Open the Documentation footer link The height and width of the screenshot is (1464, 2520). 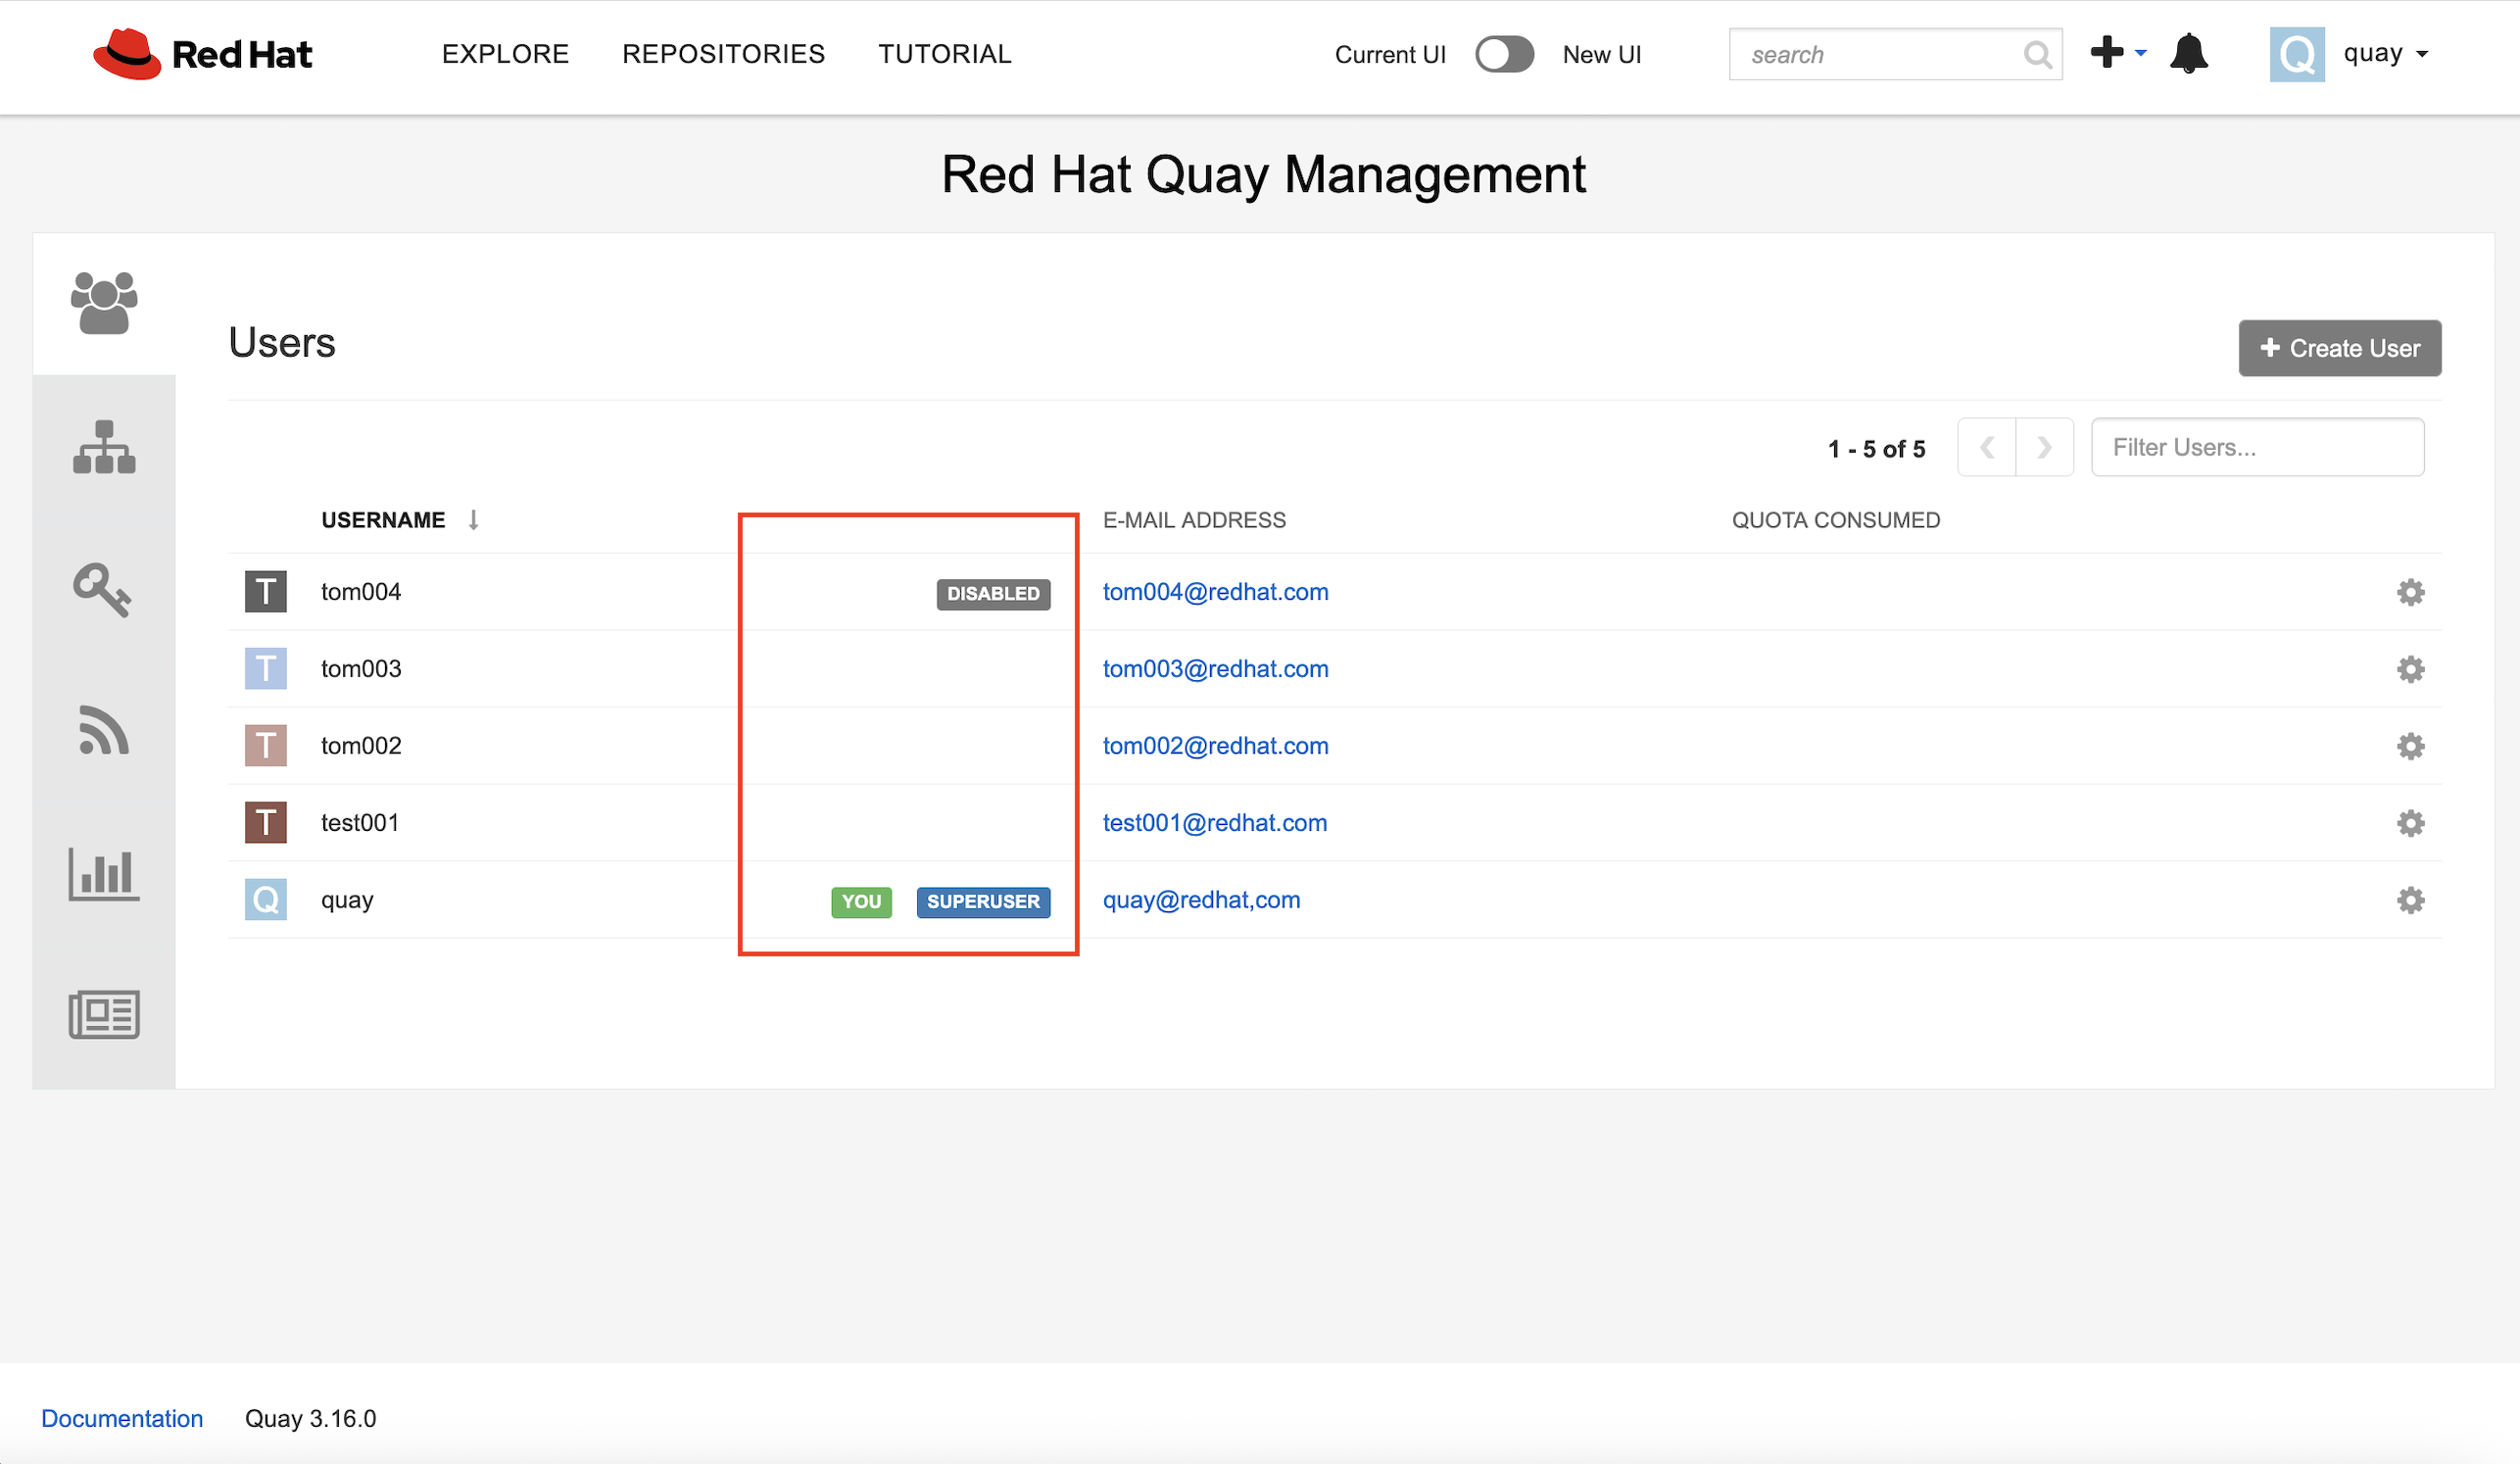coord(122,1418)
